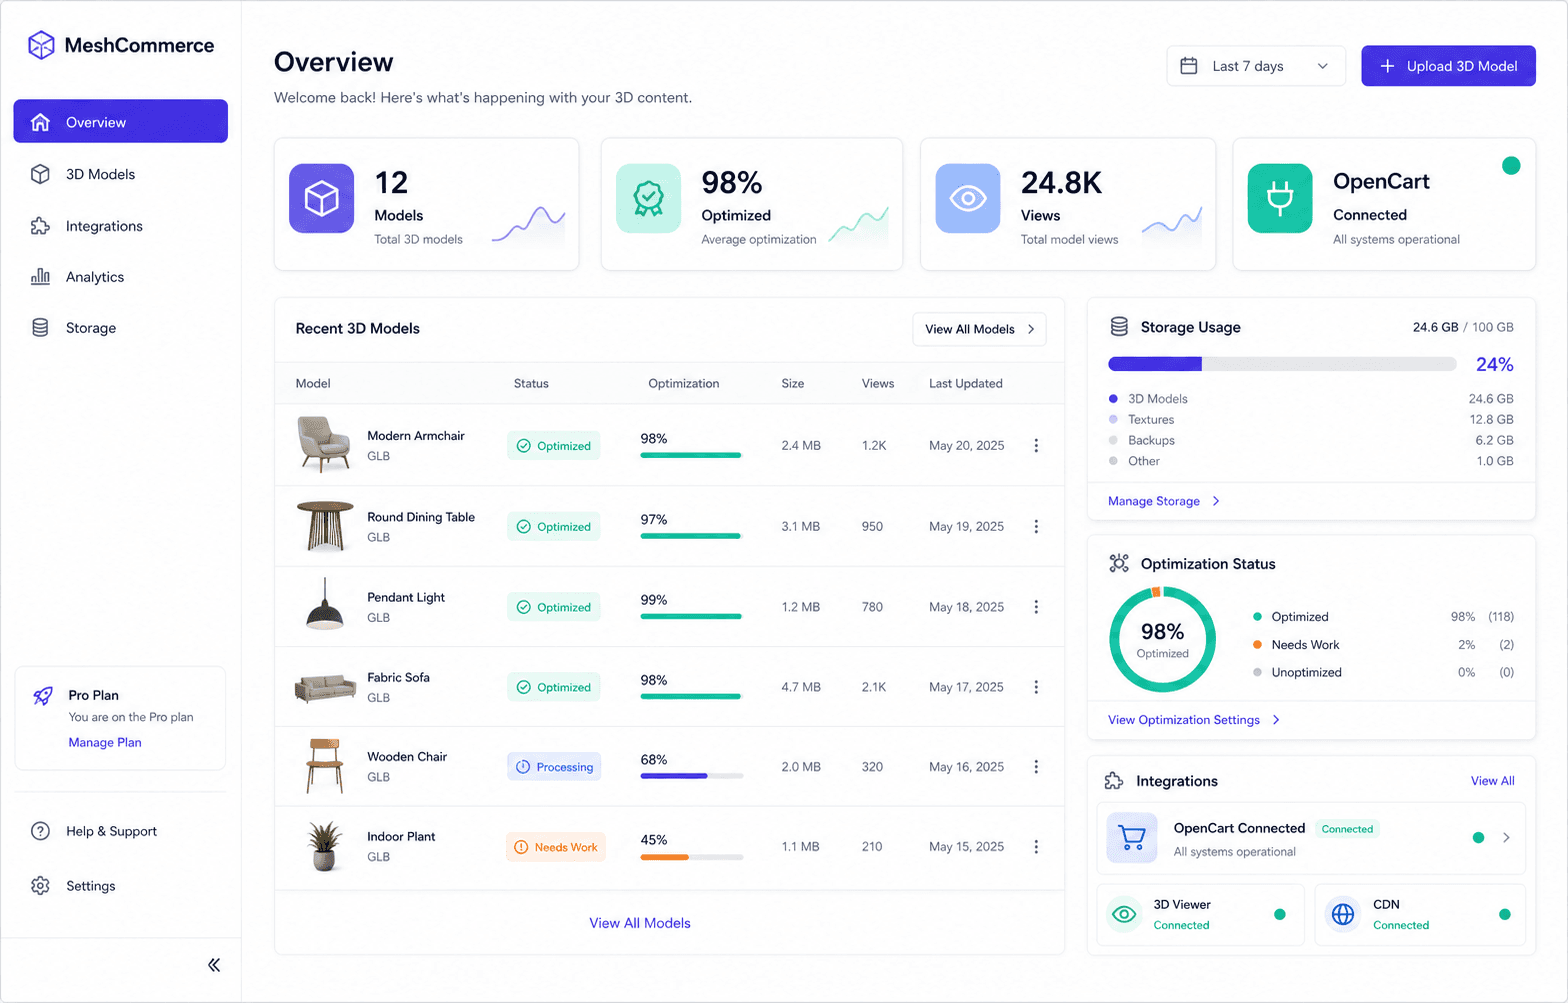Click the Views eye icon card
The width and height of the screenshot is (1568, 1003).
tap(967, 198)
